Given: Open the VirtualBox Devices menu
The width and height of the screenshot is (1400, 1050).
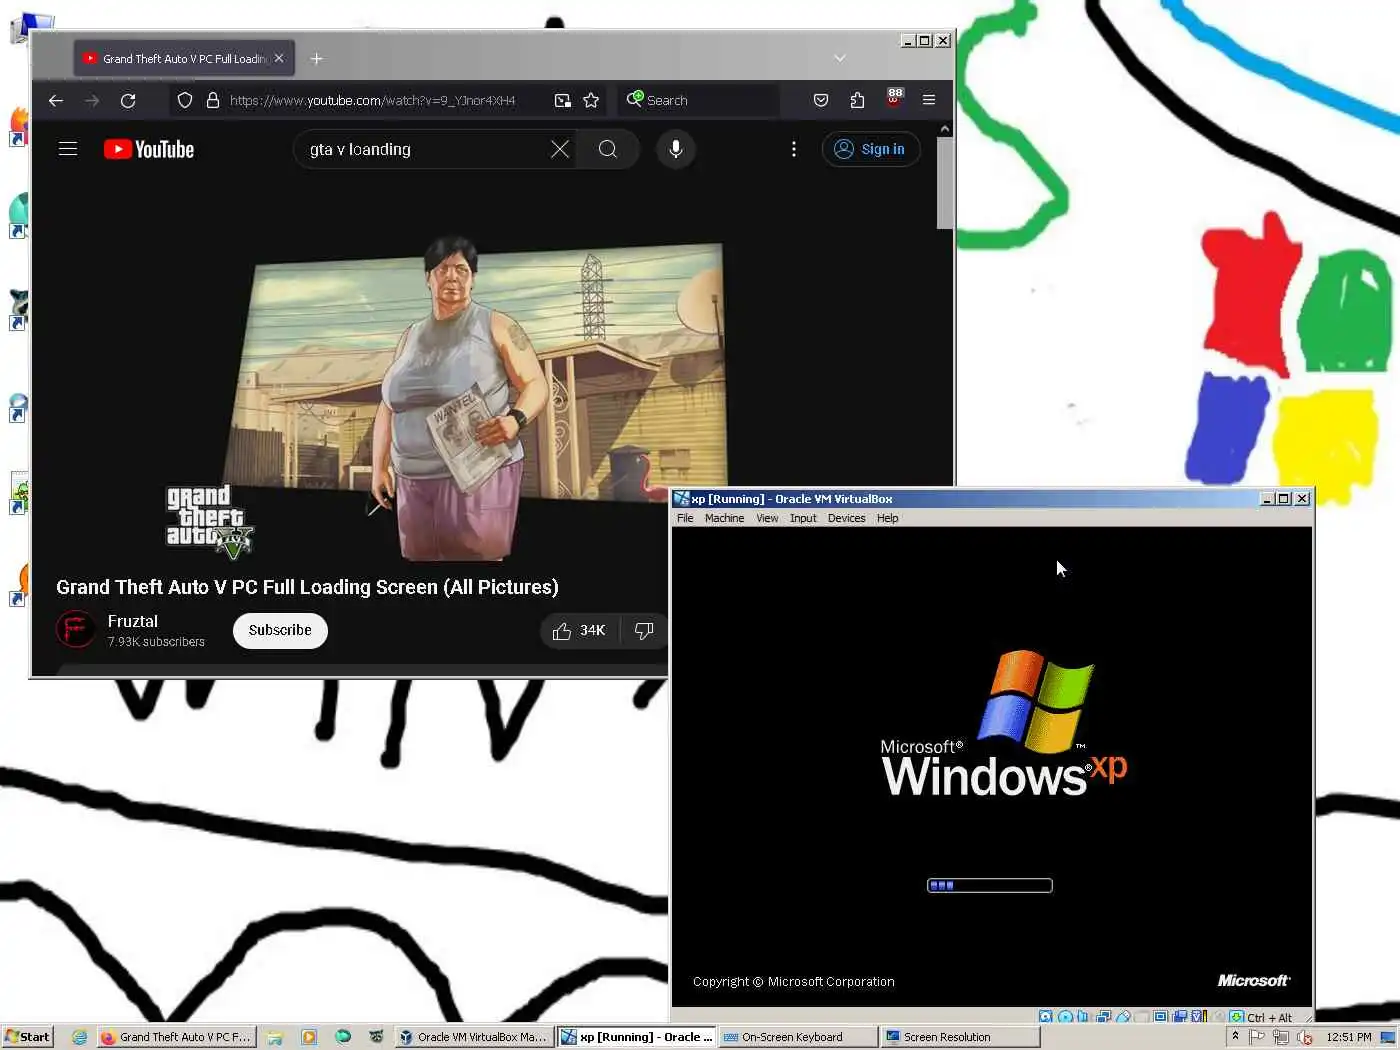Looking at the screenshot, I should [846, 518].
